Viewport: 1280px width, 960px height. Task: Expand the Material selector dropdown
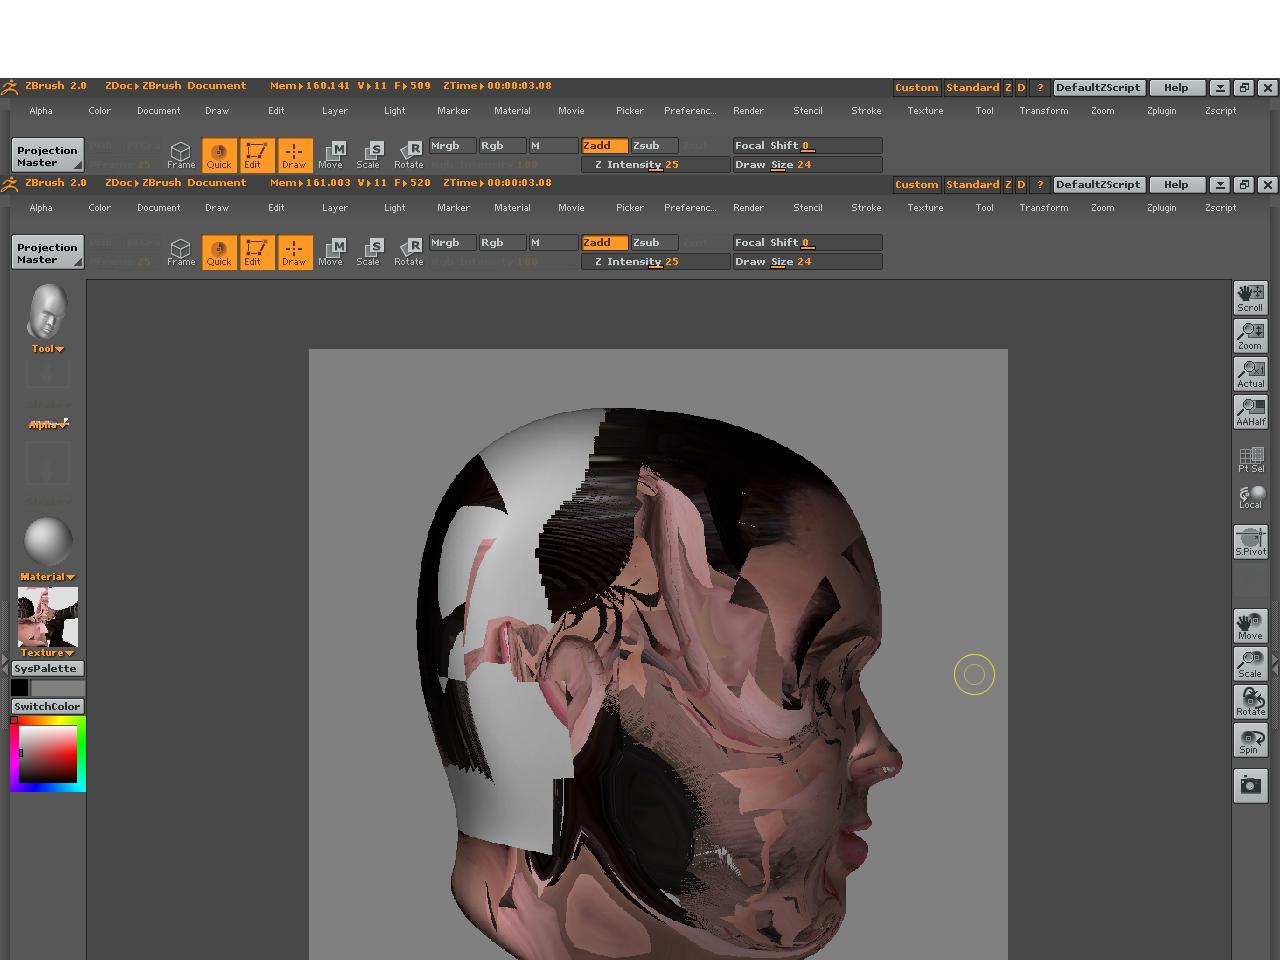pos(47,577)
